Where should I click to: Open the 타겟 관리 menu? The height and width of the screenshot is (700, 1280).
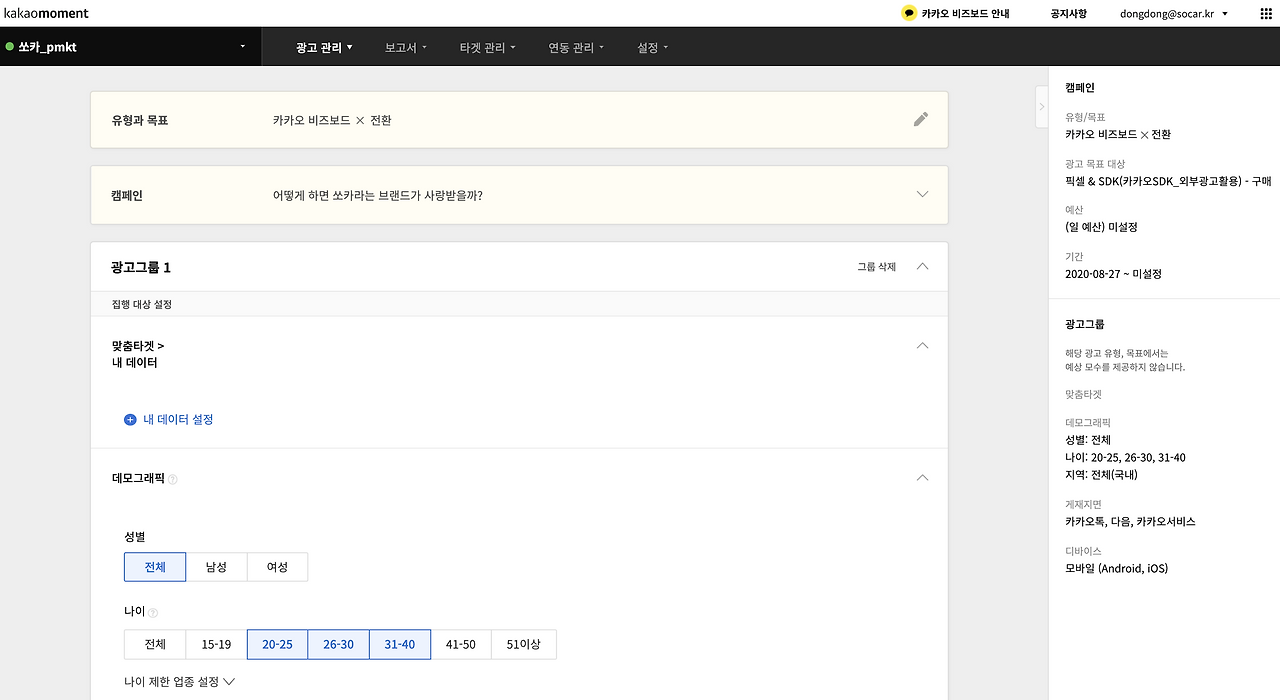(x=486, y=46)
